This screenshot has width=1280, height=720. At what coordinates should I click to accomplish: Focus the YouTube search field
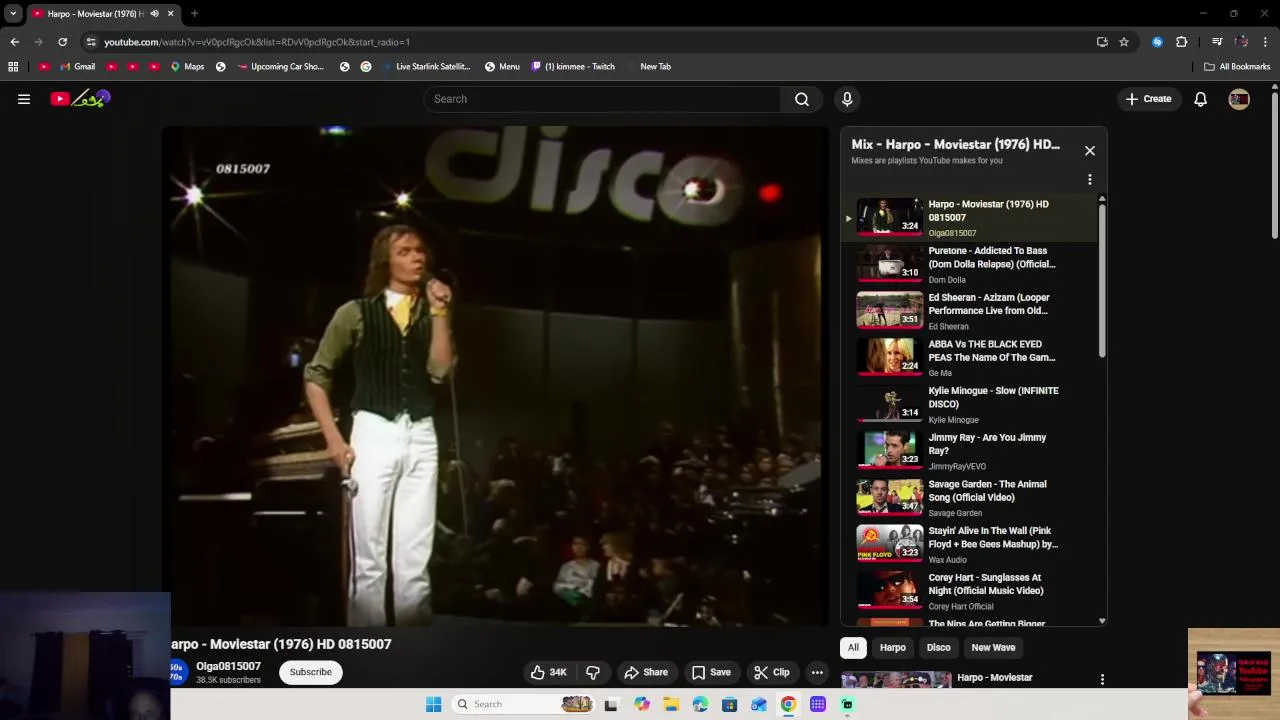[602, 99]
